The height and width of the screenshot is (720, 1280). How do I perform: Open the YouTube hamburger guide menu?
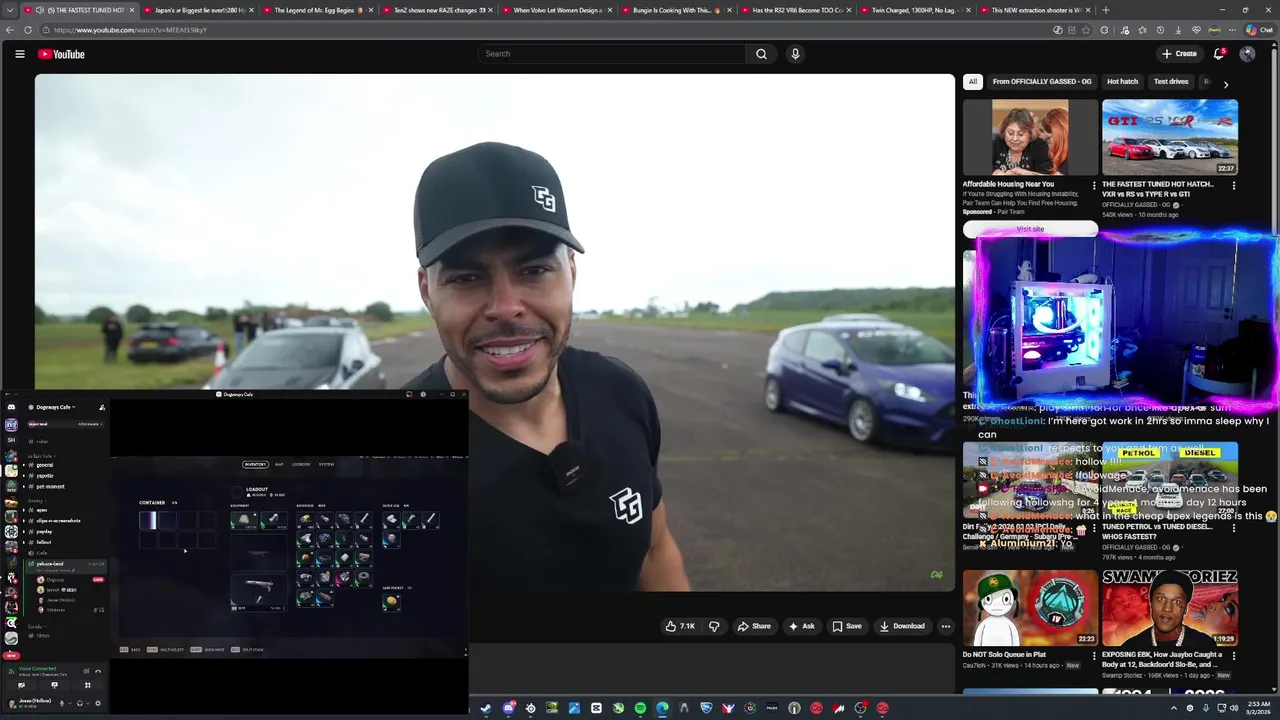coord(19,54)
